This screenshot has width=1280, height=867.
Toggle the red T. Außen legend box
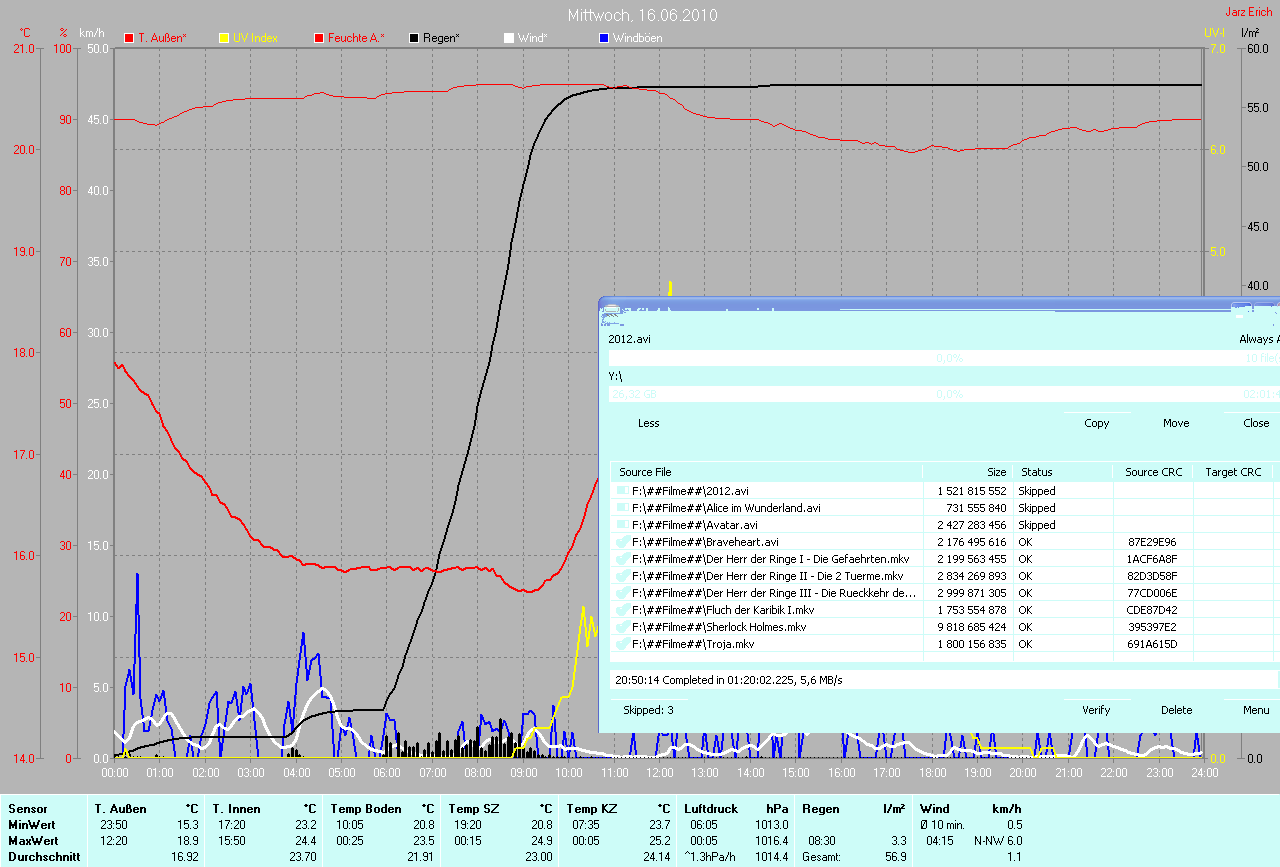coord(129,38)
